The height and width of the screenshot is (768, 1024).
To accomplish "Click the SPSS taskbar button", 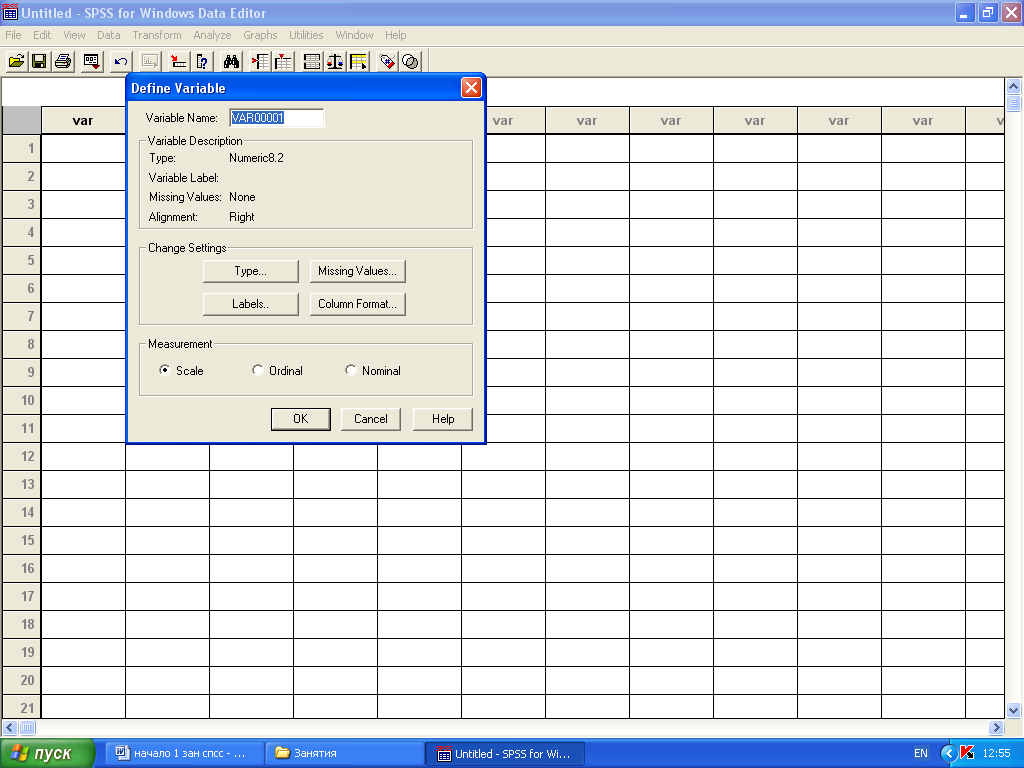I will point(505,753).
